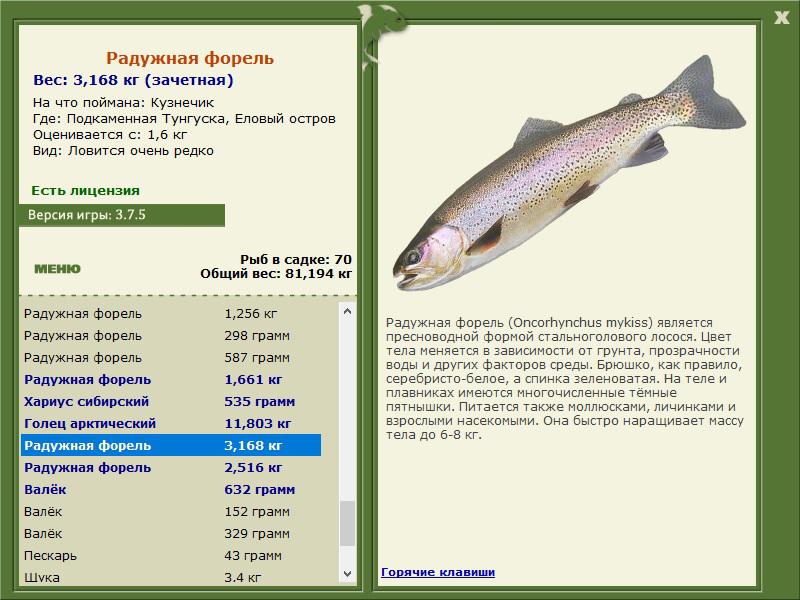Click scroll down arrow of fish list
The width and height of the screenshot is (800, 600).
(x=347, y=573)
